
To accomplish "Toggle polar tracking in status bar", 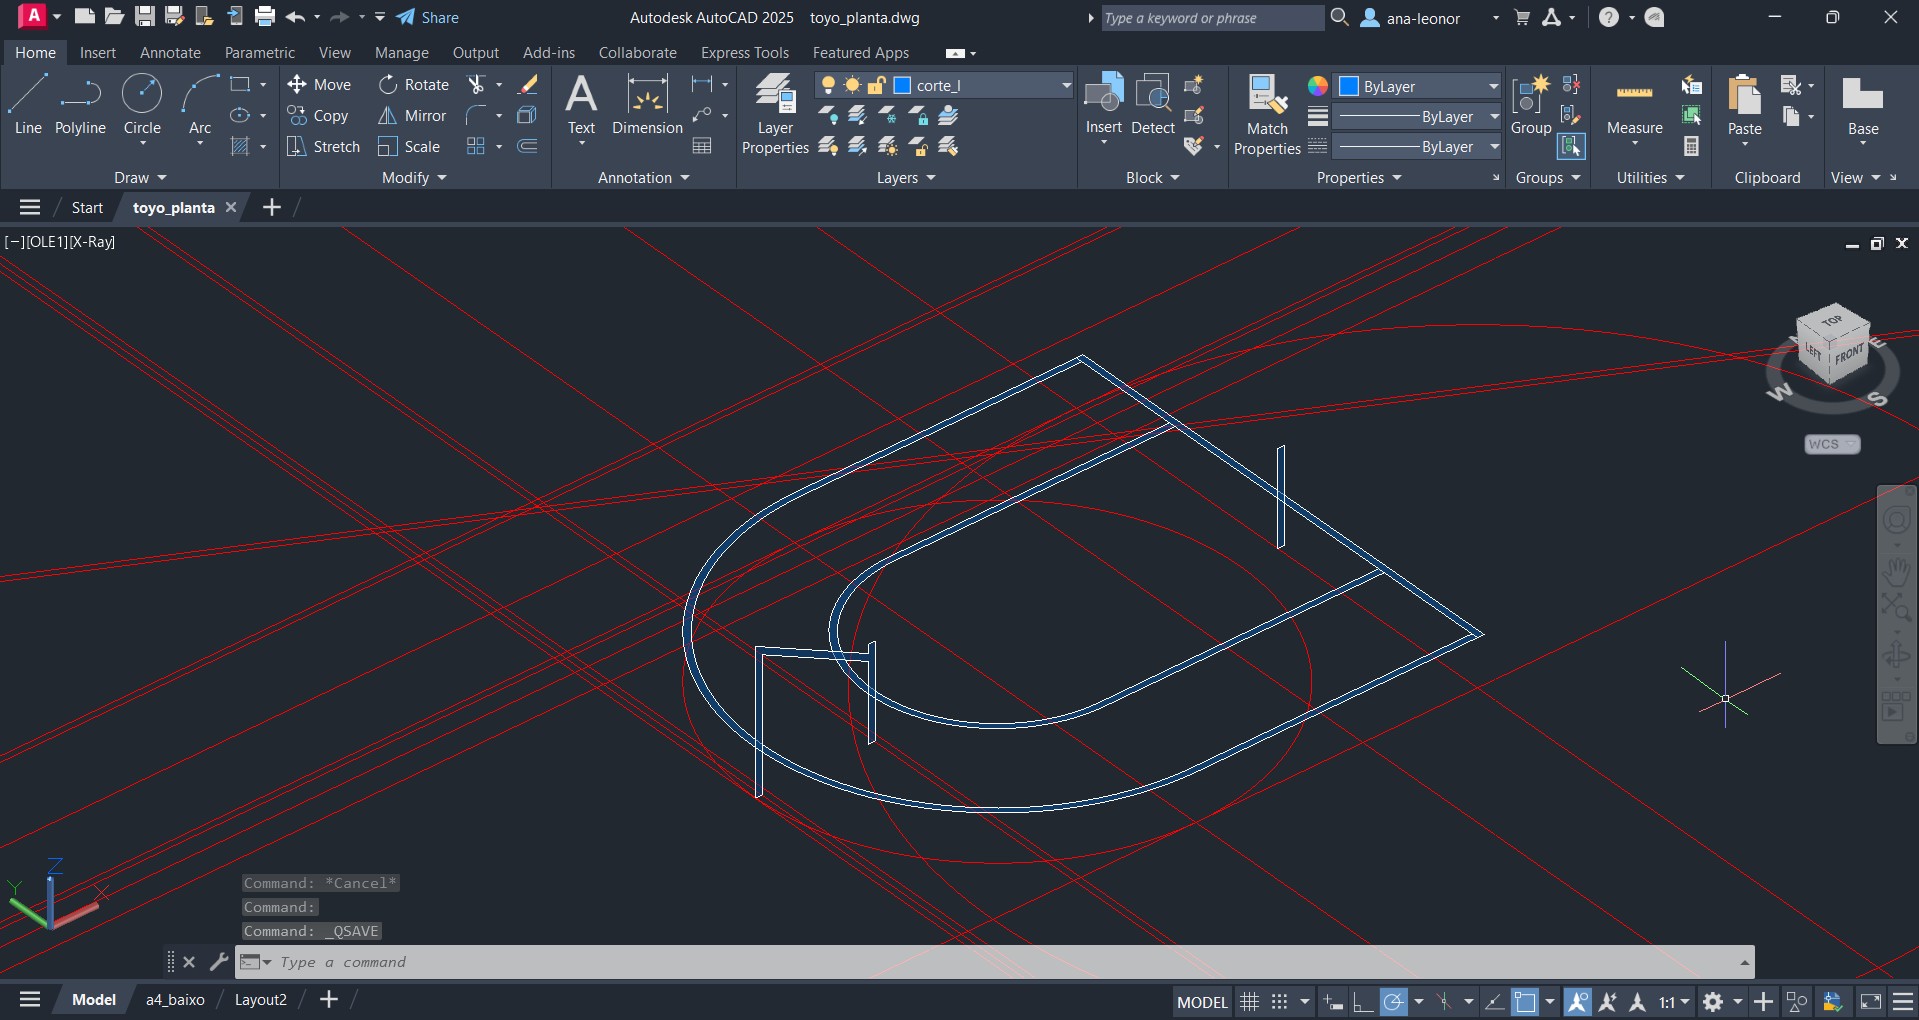I will coord(1393,1001).
